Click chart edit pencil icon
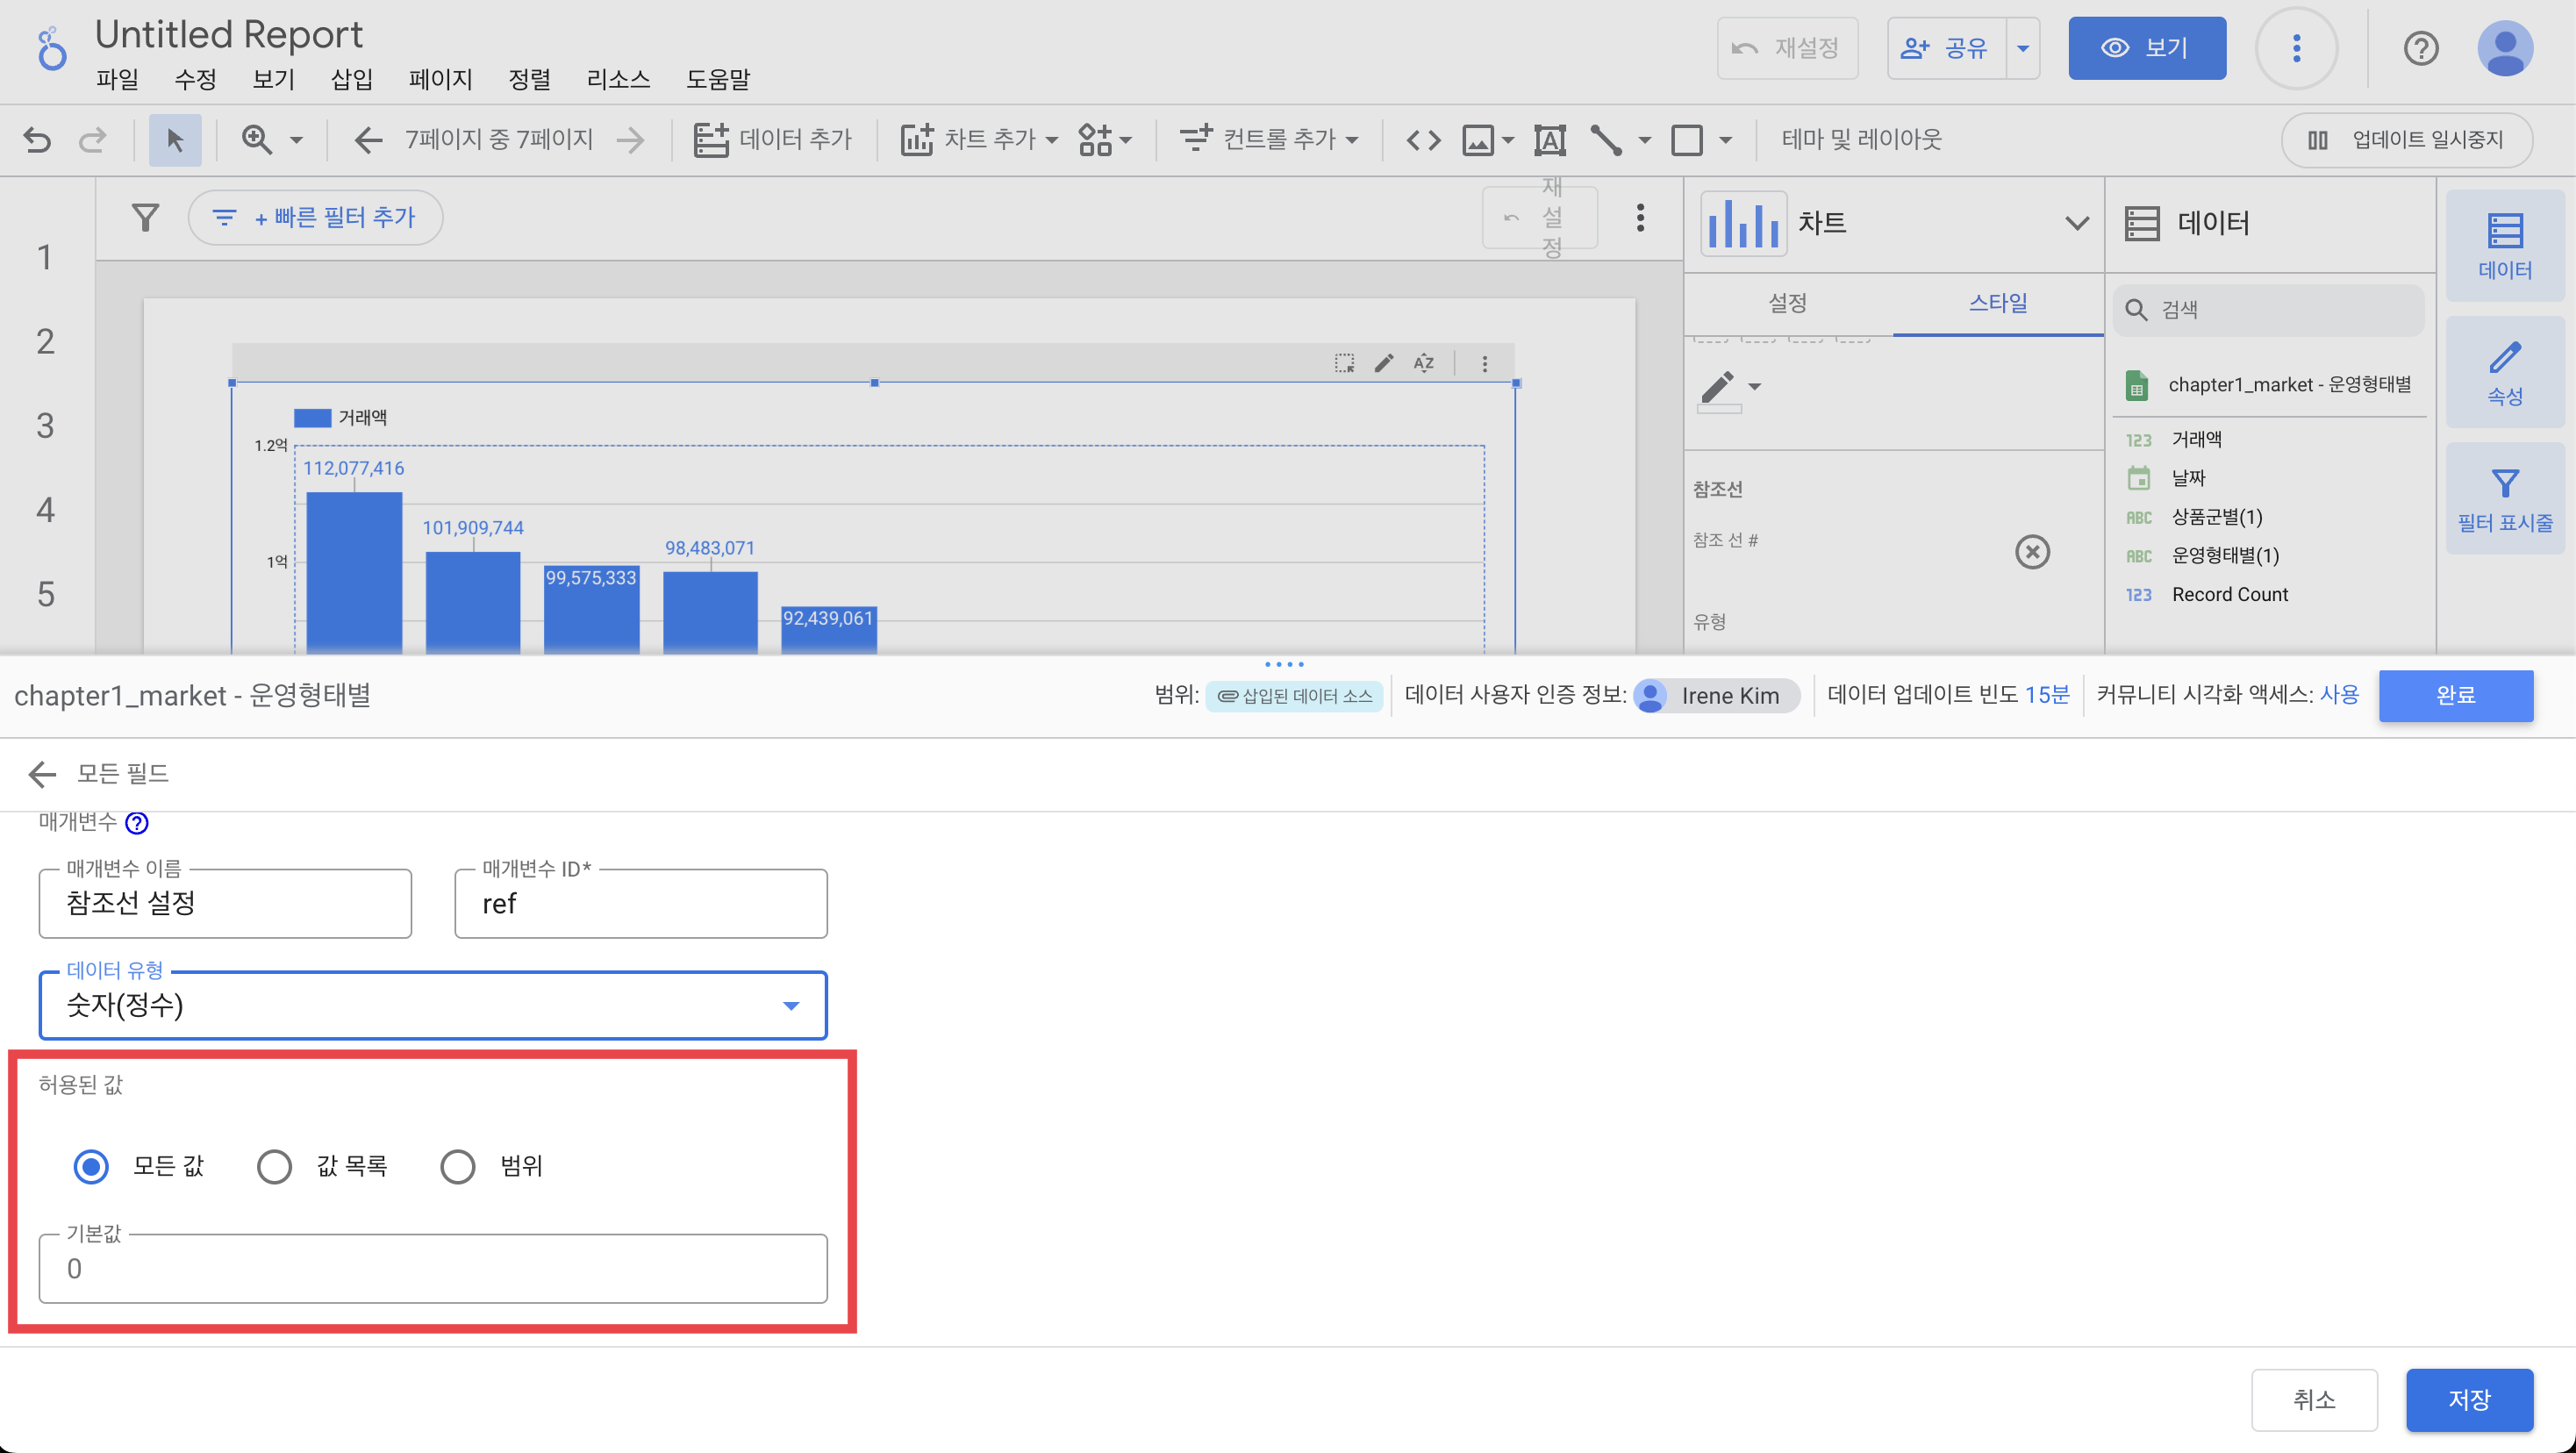 tap(1383, 363)
